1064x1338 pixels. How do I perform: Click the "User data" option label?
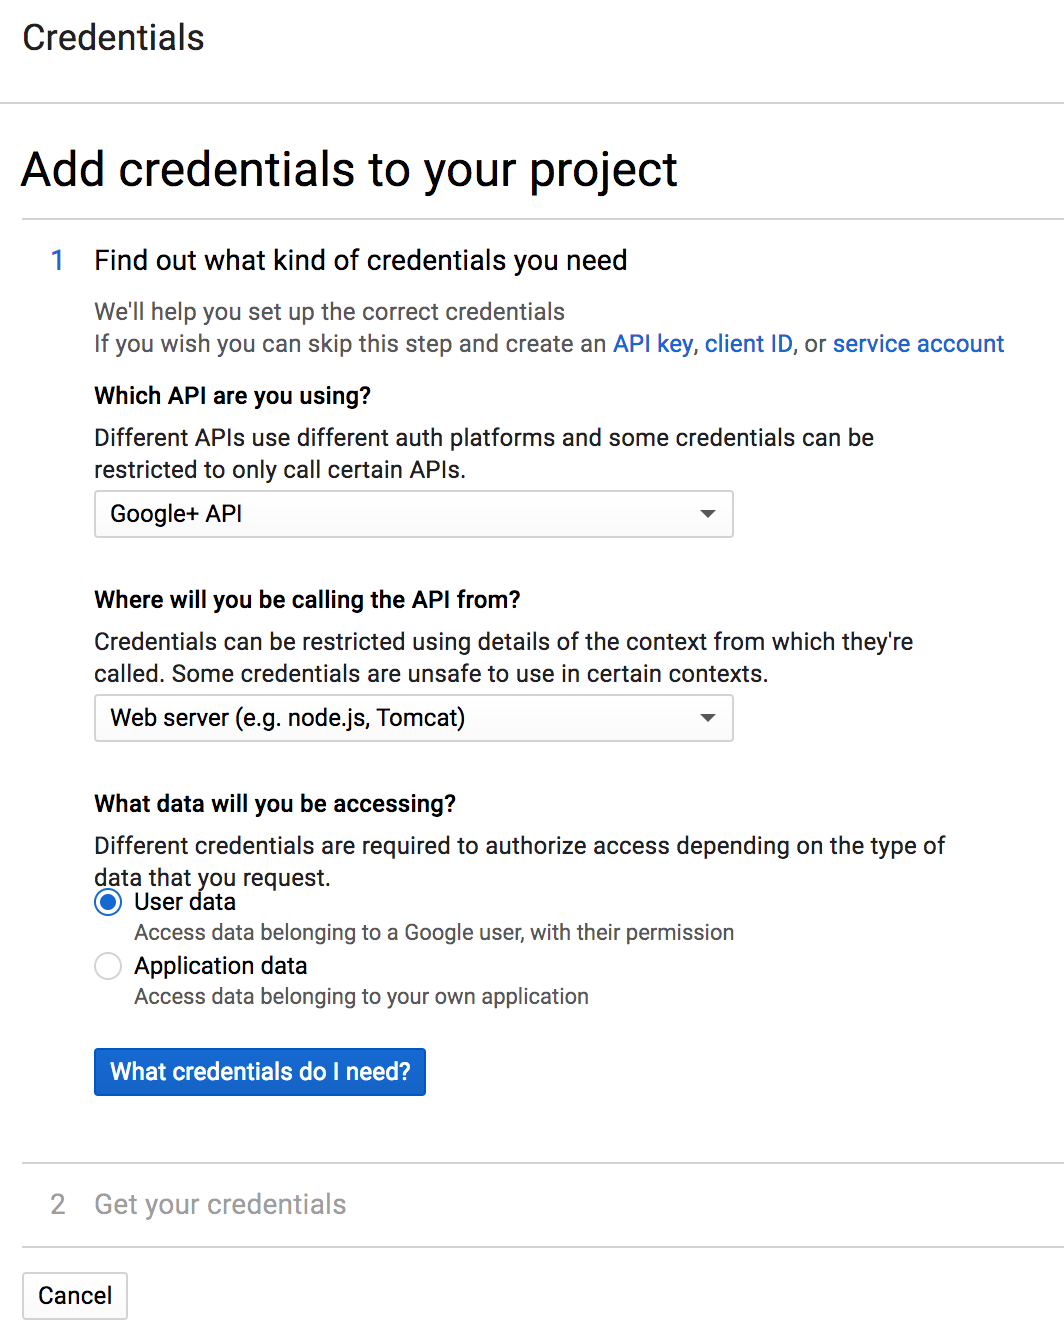(185, 902)
